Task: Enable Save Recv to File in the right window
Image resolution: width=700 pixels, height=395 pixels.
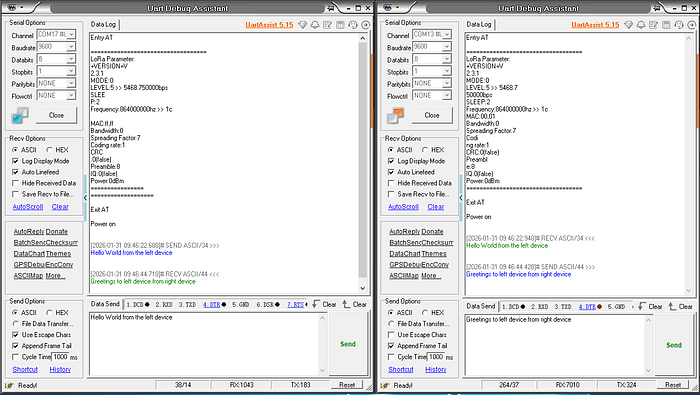Action: pyautogui.click(x=391, y=195)
